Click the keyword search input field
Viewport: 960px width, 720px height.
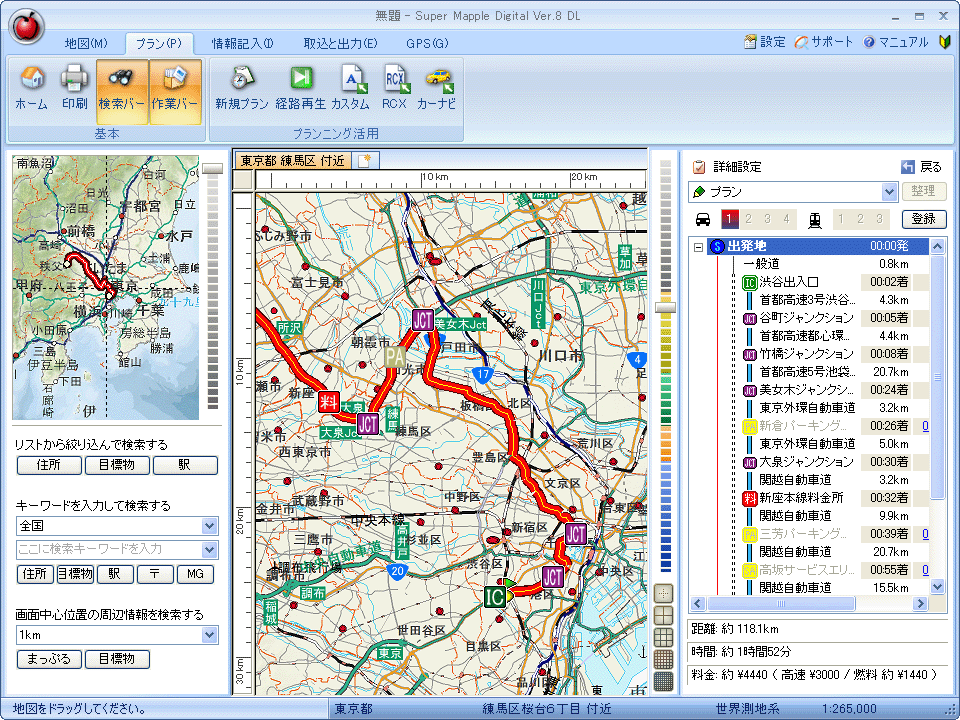pyautogui.click(x=109, y=549)
